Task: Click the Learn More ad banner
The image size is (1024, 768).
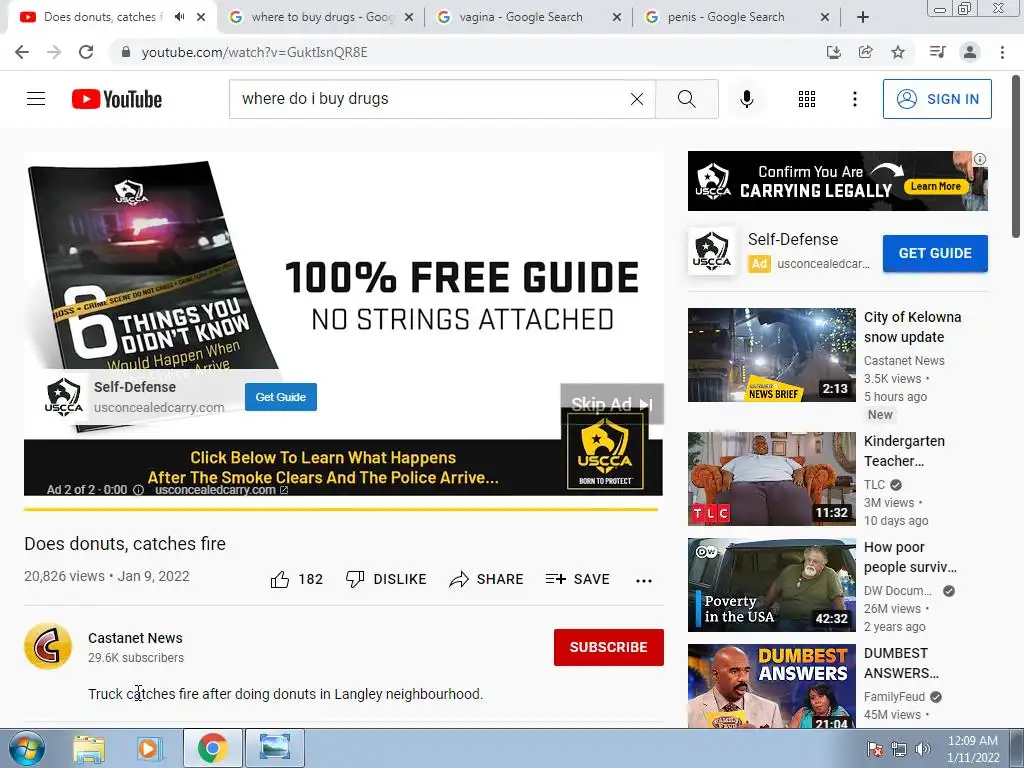Action: tap(837, 181)
